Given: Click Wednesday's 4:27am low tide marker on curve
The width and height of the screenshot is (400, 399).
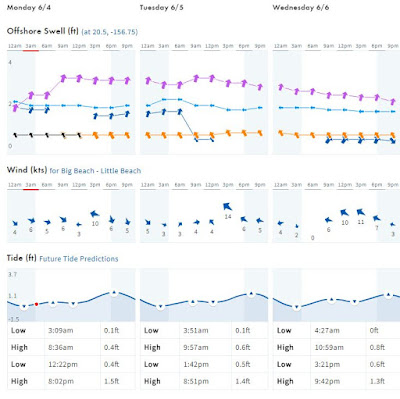Looking at the screenshot, I should tap(296, 307).
